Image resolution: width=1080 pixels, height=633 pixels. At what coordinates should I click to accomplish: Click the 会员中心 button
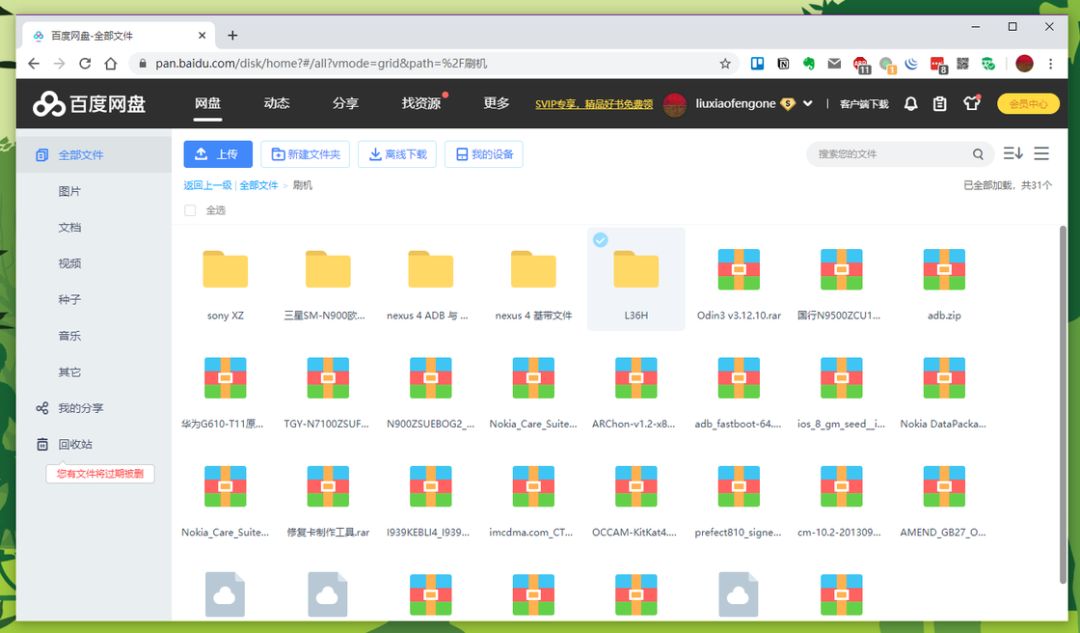pos(1028,104)
